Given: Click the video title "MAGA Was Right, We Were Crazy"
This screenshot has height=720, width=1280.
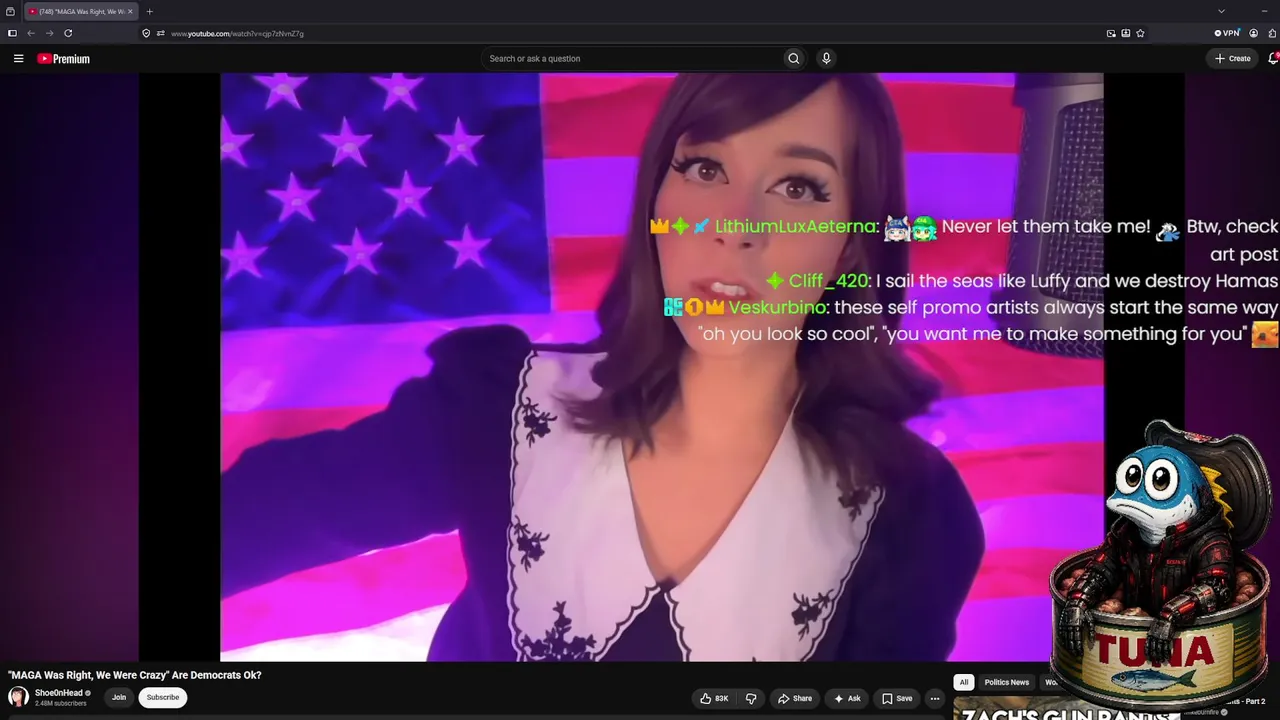Looking at the screenshot, I should (x=135, y=675).
